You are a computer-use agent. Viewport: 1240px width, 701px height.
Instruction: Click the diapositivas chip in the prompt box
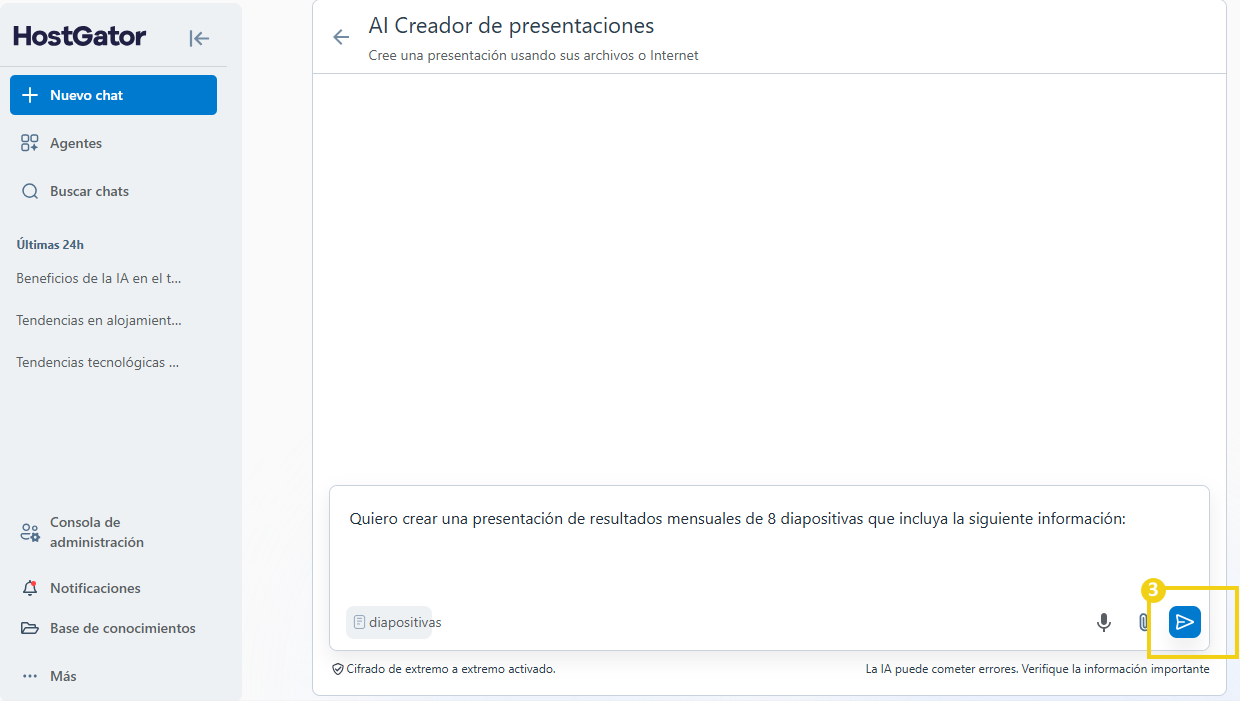pos(396,622)
